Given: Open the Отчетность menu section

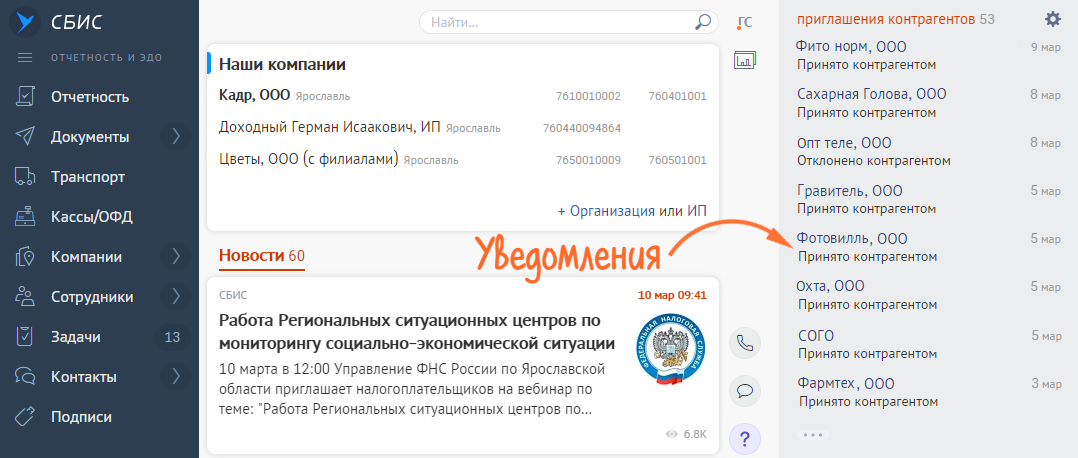Looking at the screenshot, I should (x=90, y=97).
